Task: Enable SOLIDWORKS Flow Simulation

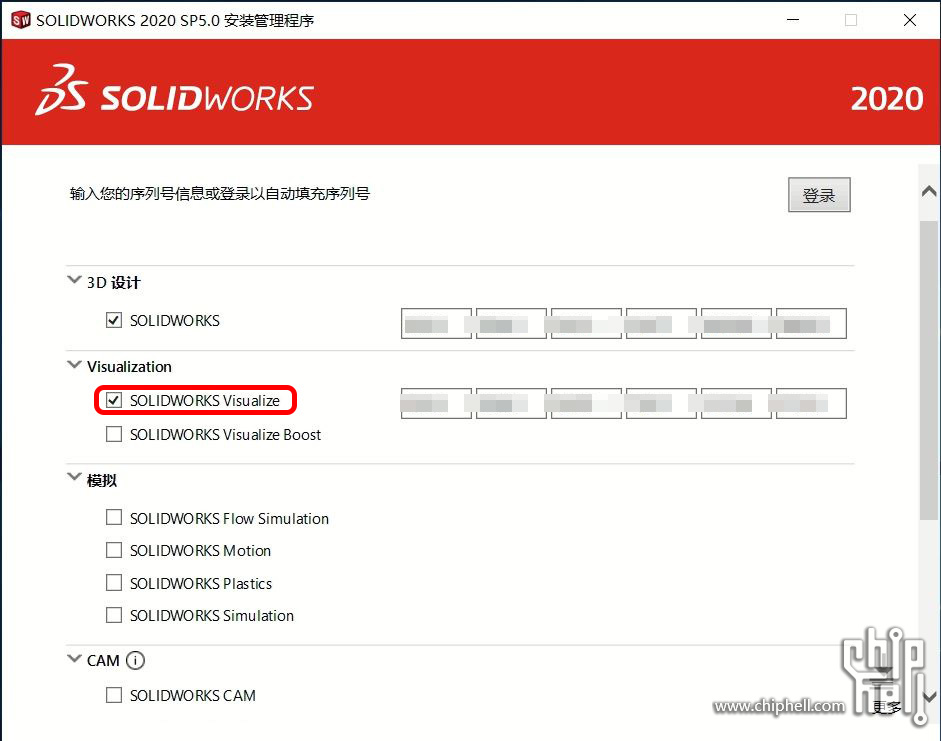Action: (114, 517)
